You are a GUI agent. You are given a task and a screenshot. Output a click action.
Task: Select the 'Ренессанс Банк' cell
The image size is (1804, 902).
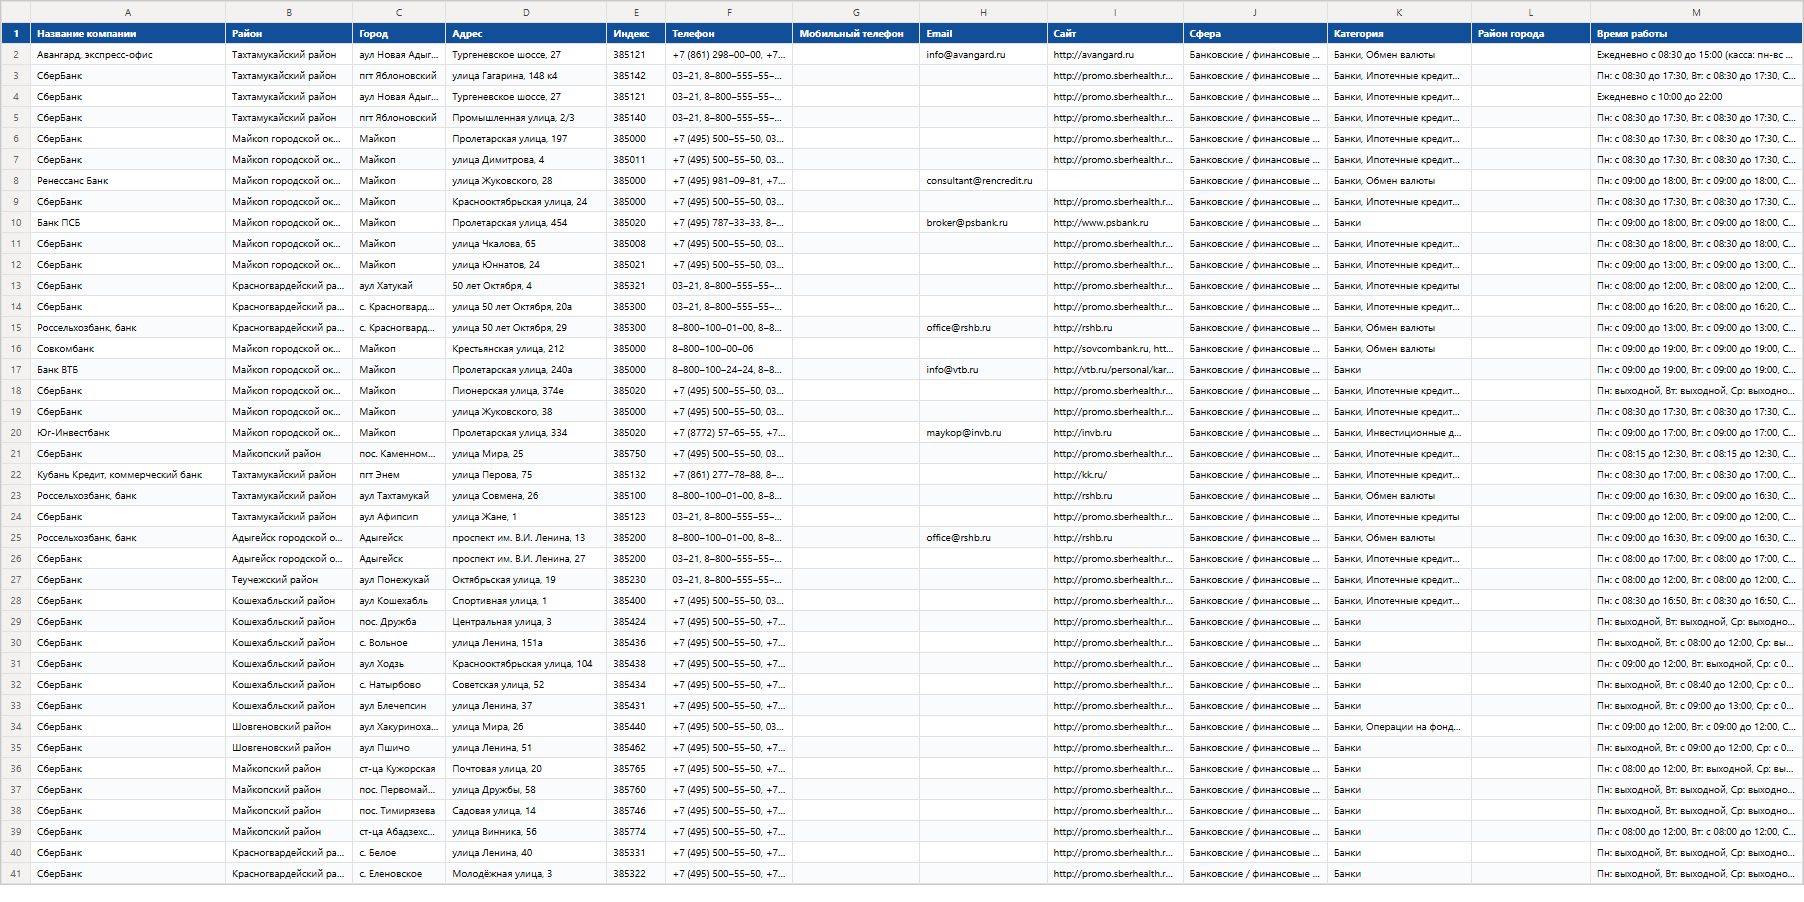pos(128,181)
